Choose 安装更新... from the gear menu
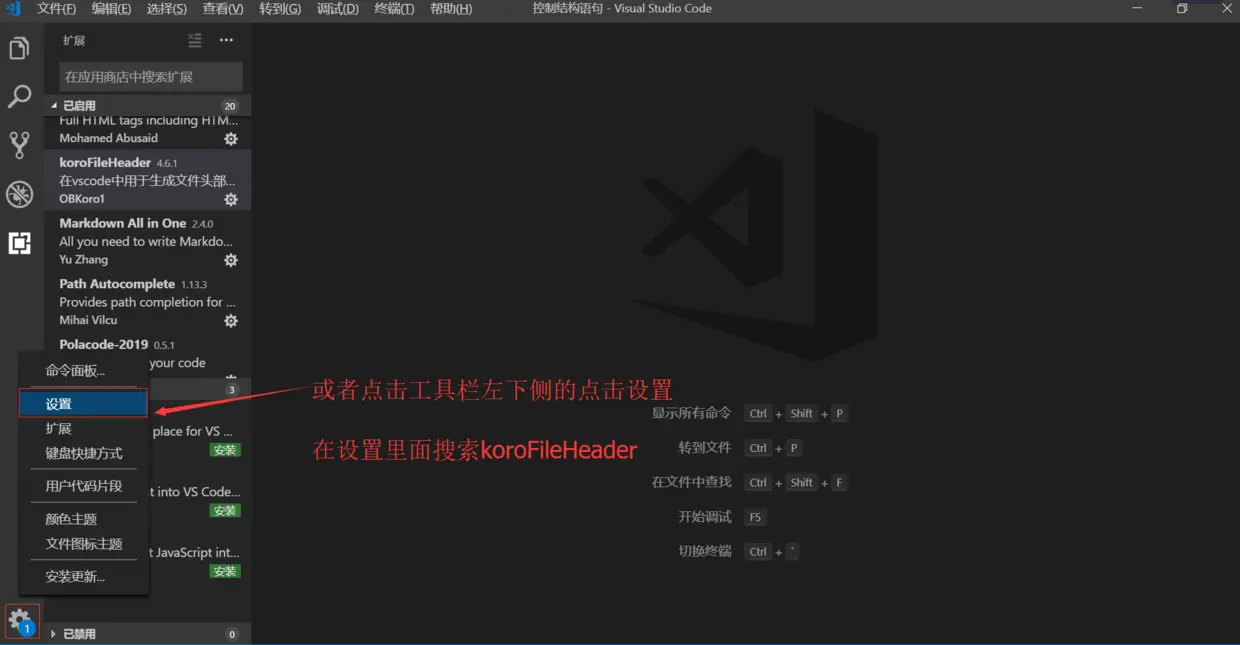The height and width of the screenshot is (645, 1240). click(x=84, y=577)
